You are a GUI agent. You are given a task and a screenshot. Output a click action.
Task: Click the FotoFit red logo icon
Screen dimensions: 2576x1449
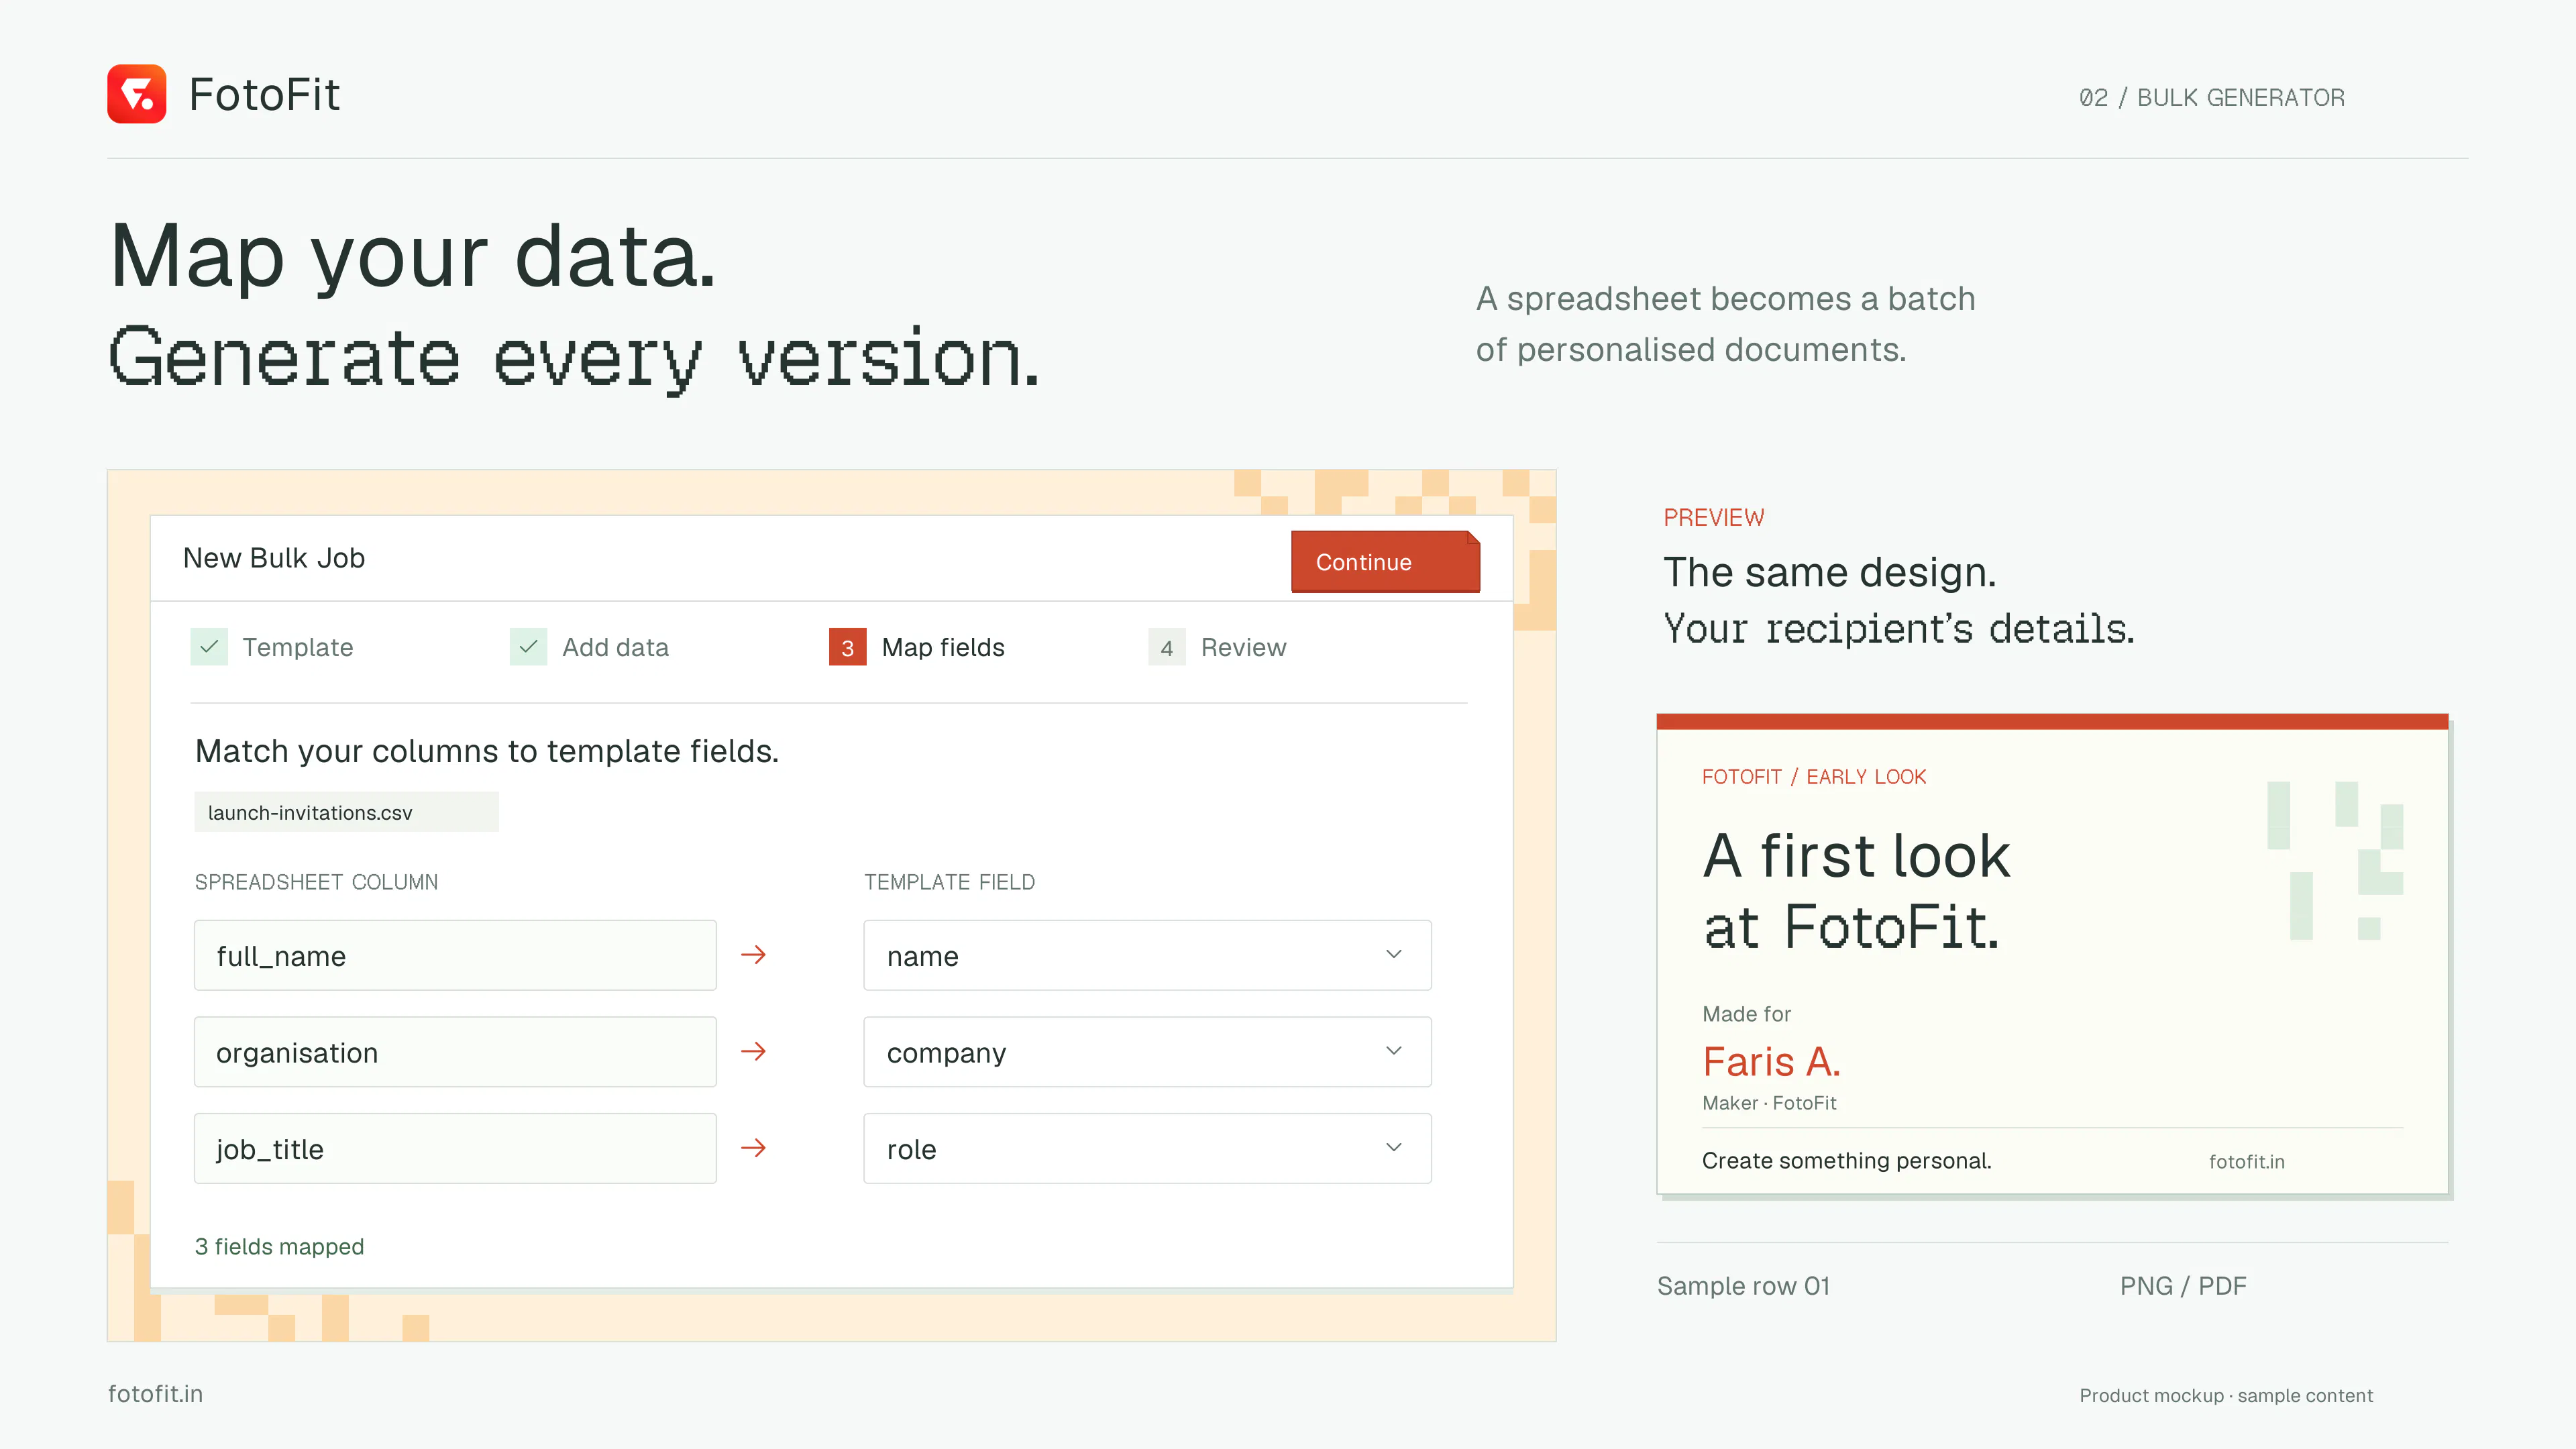click(137, 94)
